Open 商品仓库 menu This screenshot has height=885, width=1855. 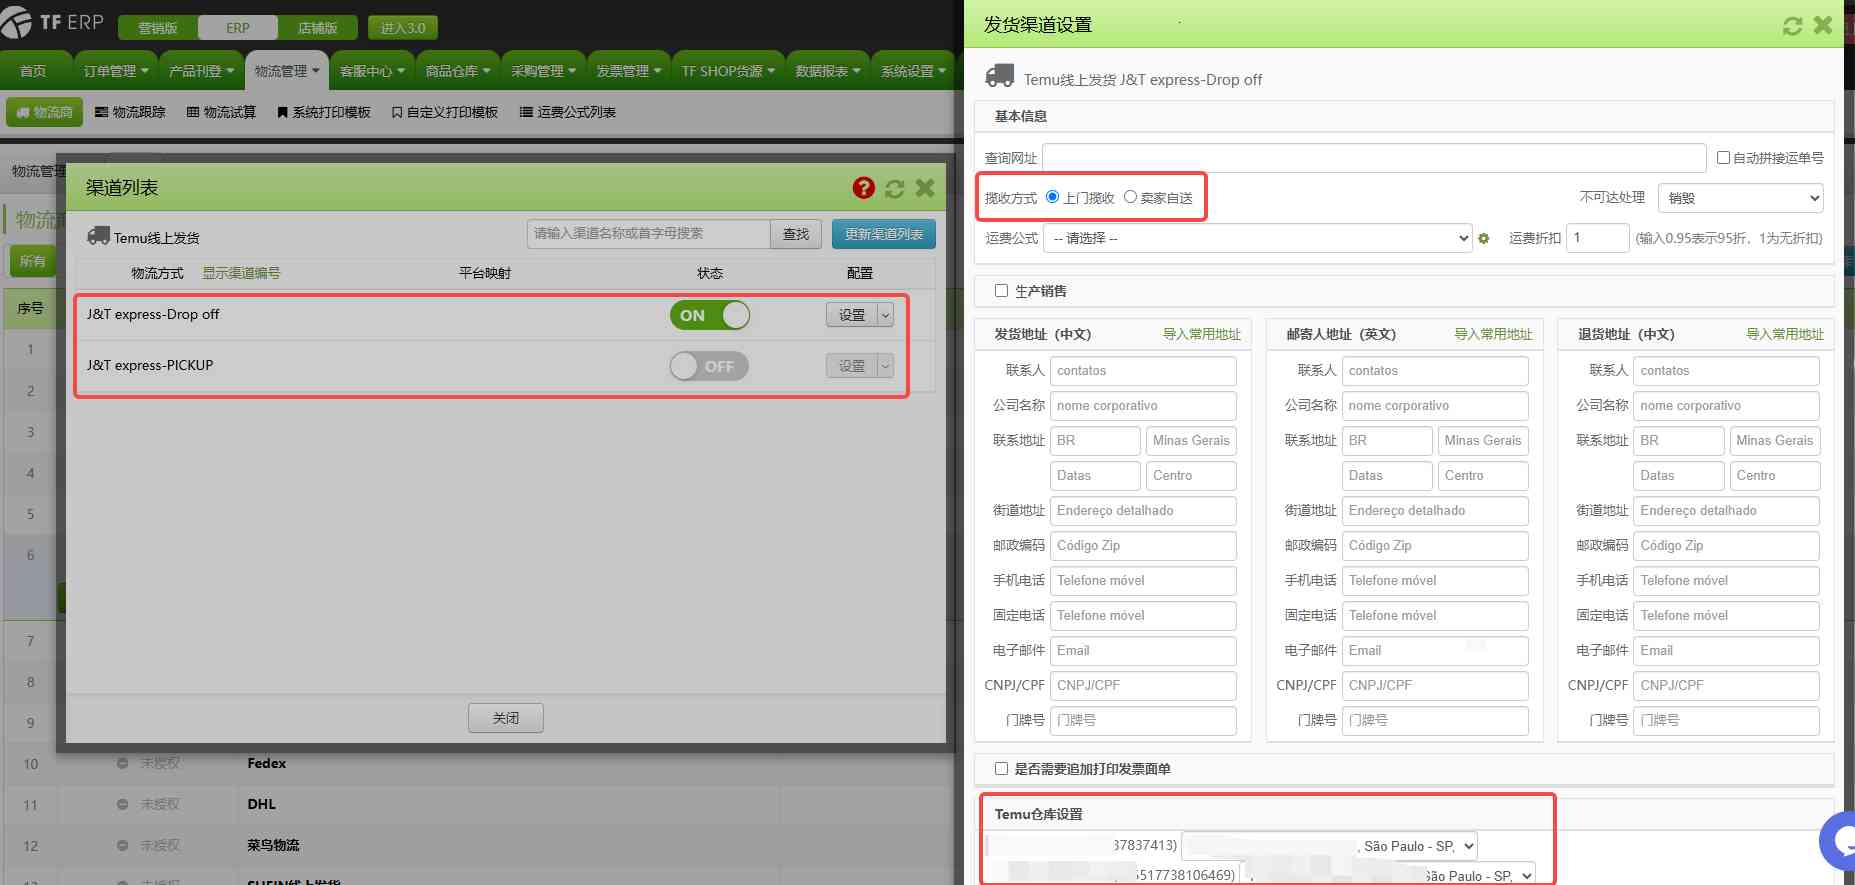pyautogui.click(x=457, y=71)
